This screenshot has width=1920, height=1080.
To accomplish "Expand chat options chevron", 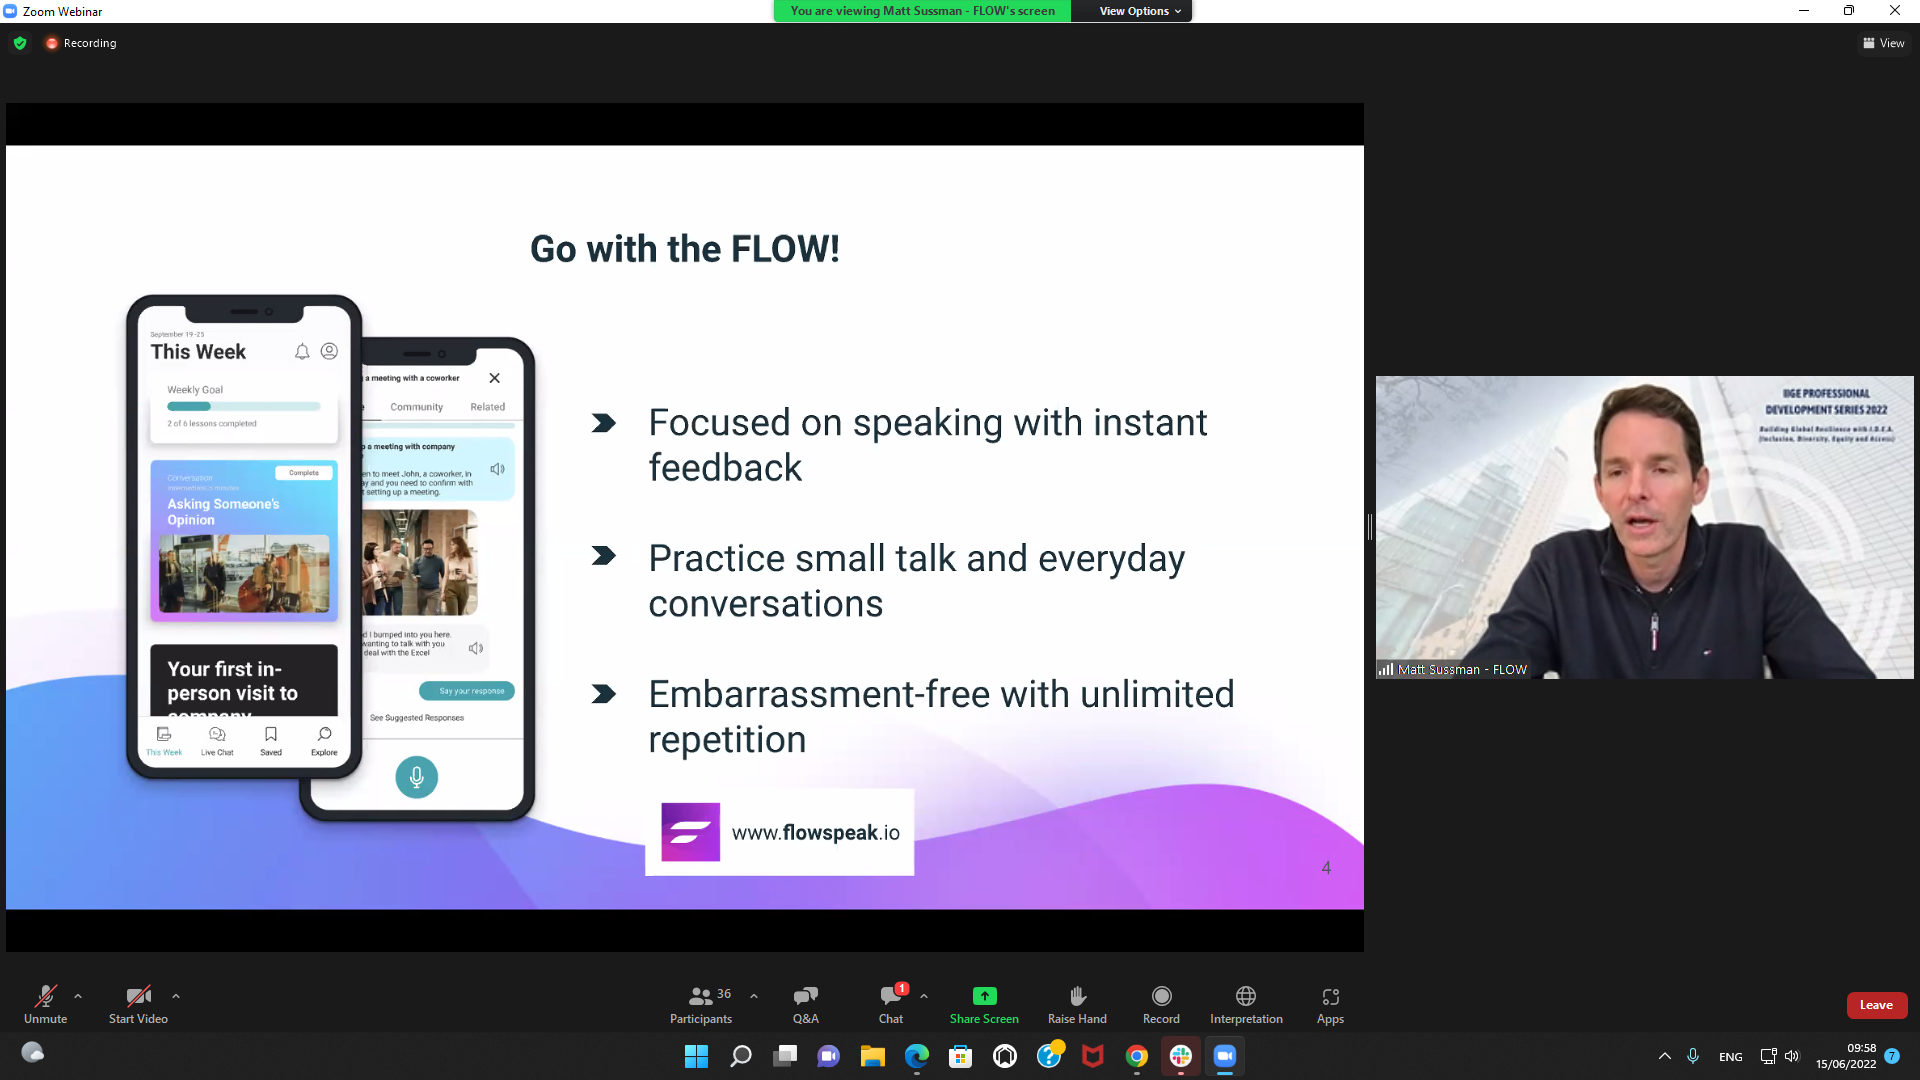I will pyautogui.click(x=924, y=996).
